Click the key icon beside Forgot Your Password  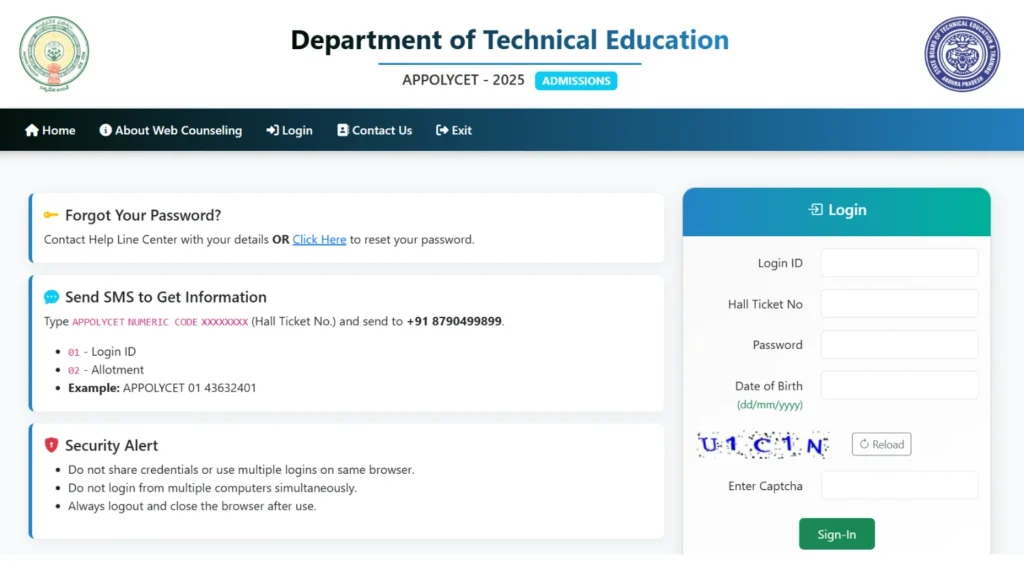click(x=51, y=215)
